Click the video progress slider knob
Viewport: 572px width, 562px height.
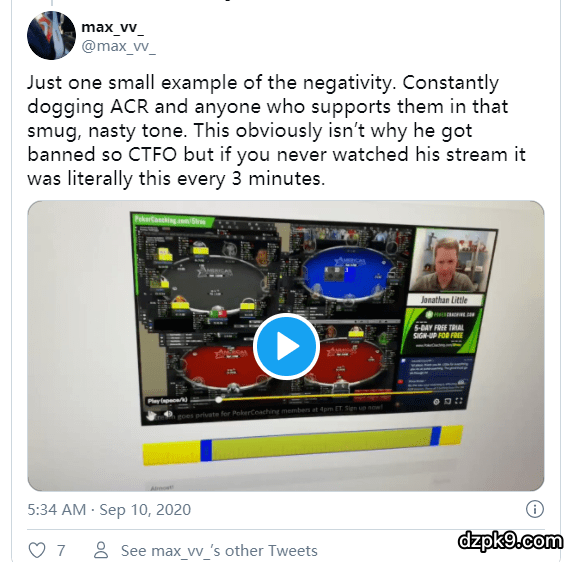tap(219, 399)
